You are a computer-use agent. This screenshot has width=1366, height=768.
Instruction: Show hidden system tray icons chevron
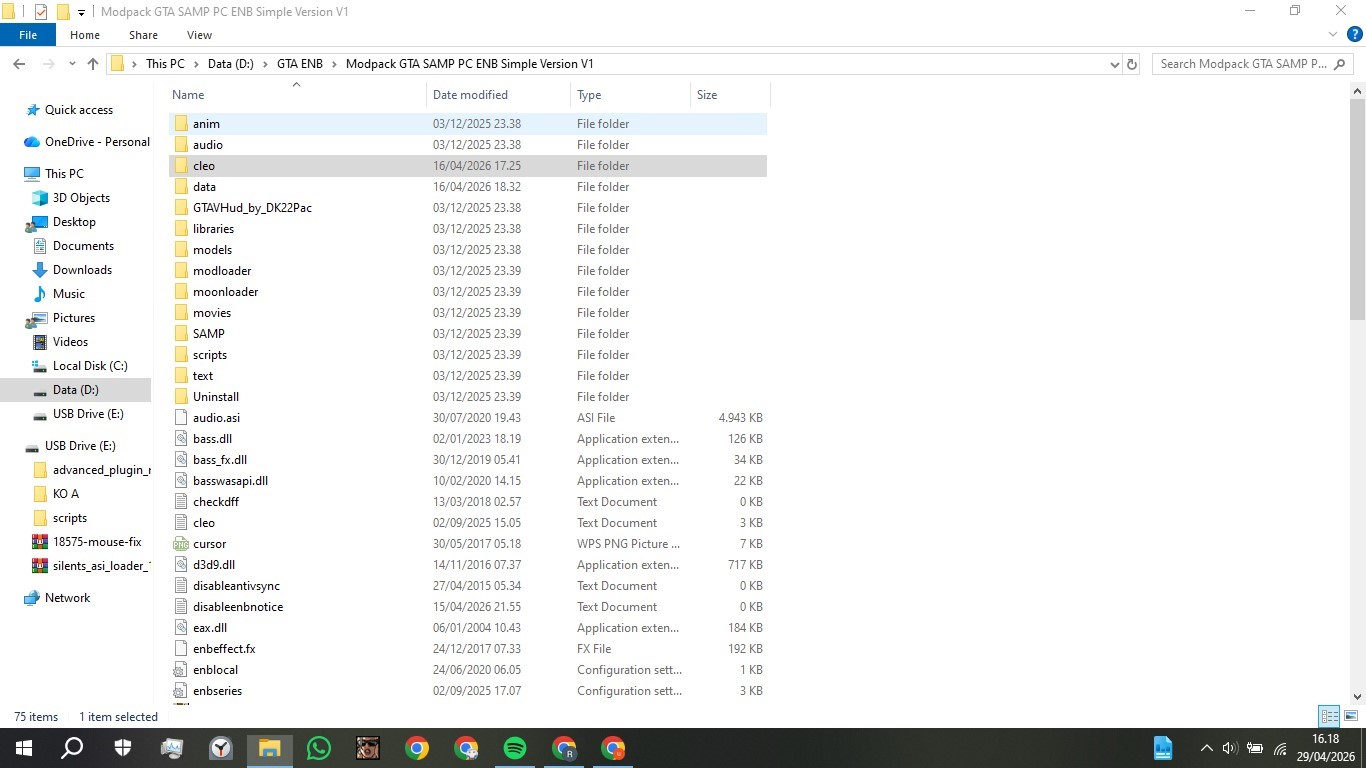pyautogui.click(x=1206, y=748)
